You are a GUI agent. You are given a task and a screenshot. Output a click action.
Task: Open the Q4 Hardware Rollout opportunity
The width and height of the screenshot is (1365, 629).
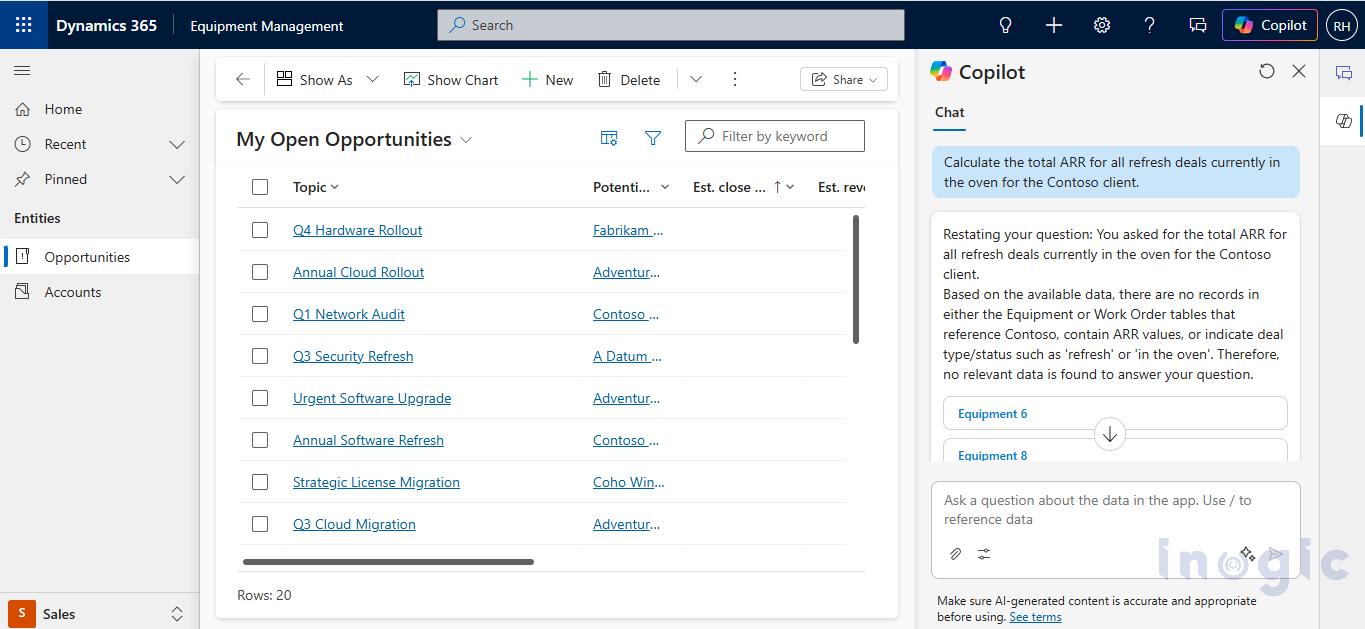(357, 230)
